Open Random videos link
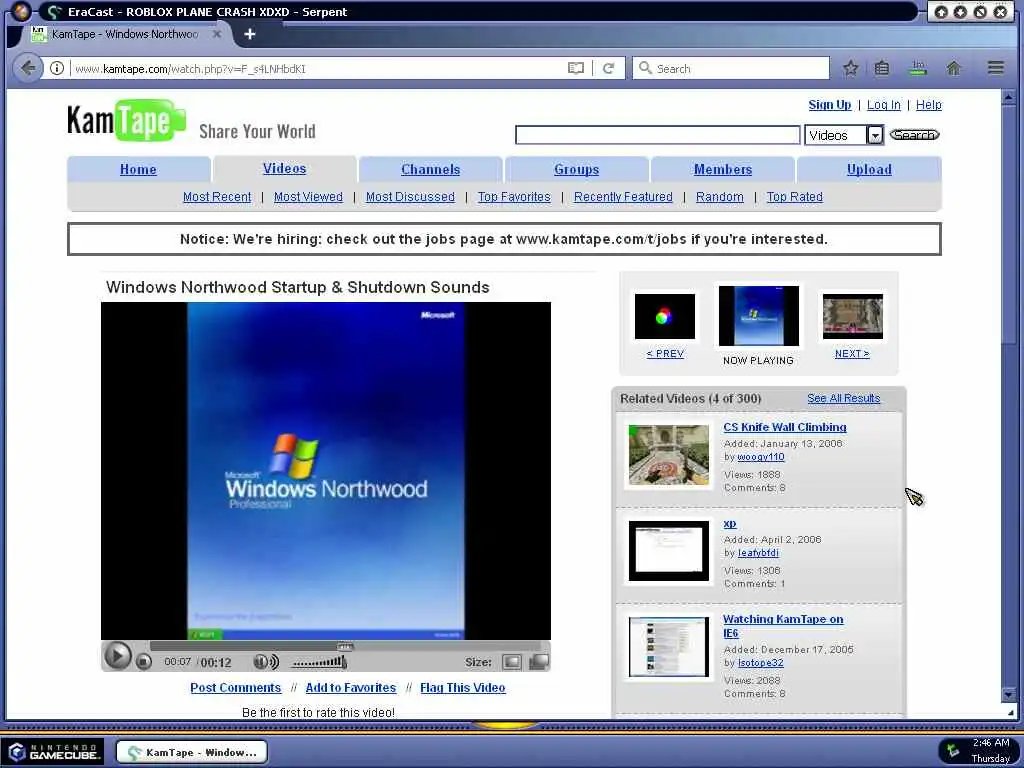 719,197
